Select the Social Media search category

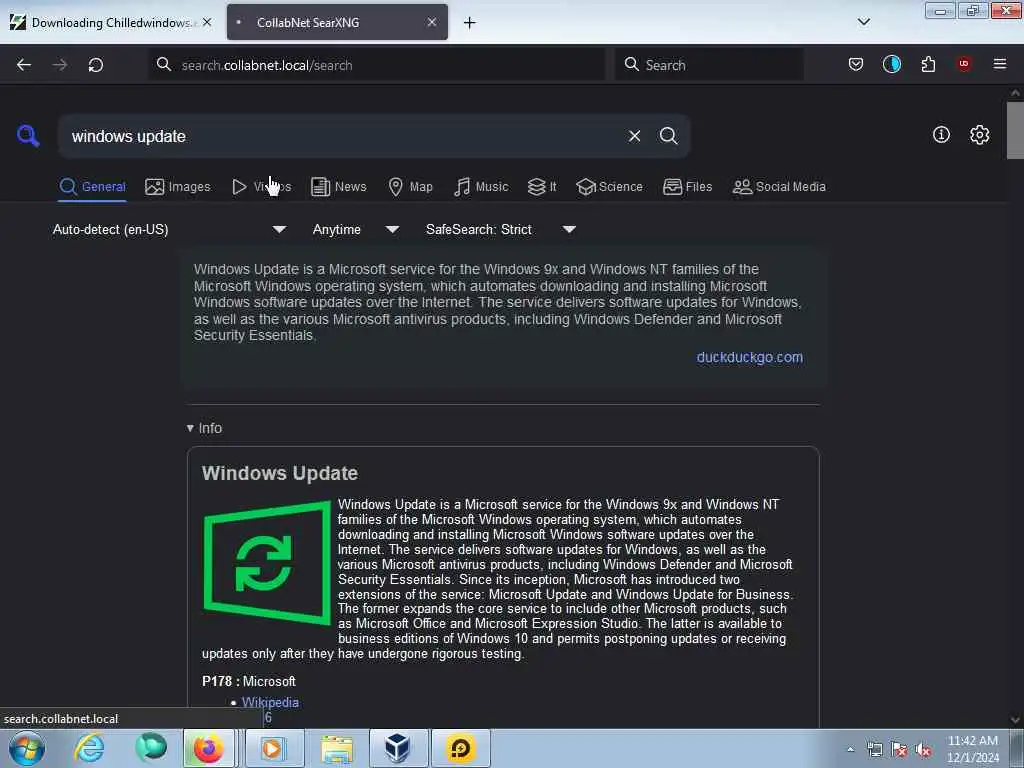(x=779, y=187)
